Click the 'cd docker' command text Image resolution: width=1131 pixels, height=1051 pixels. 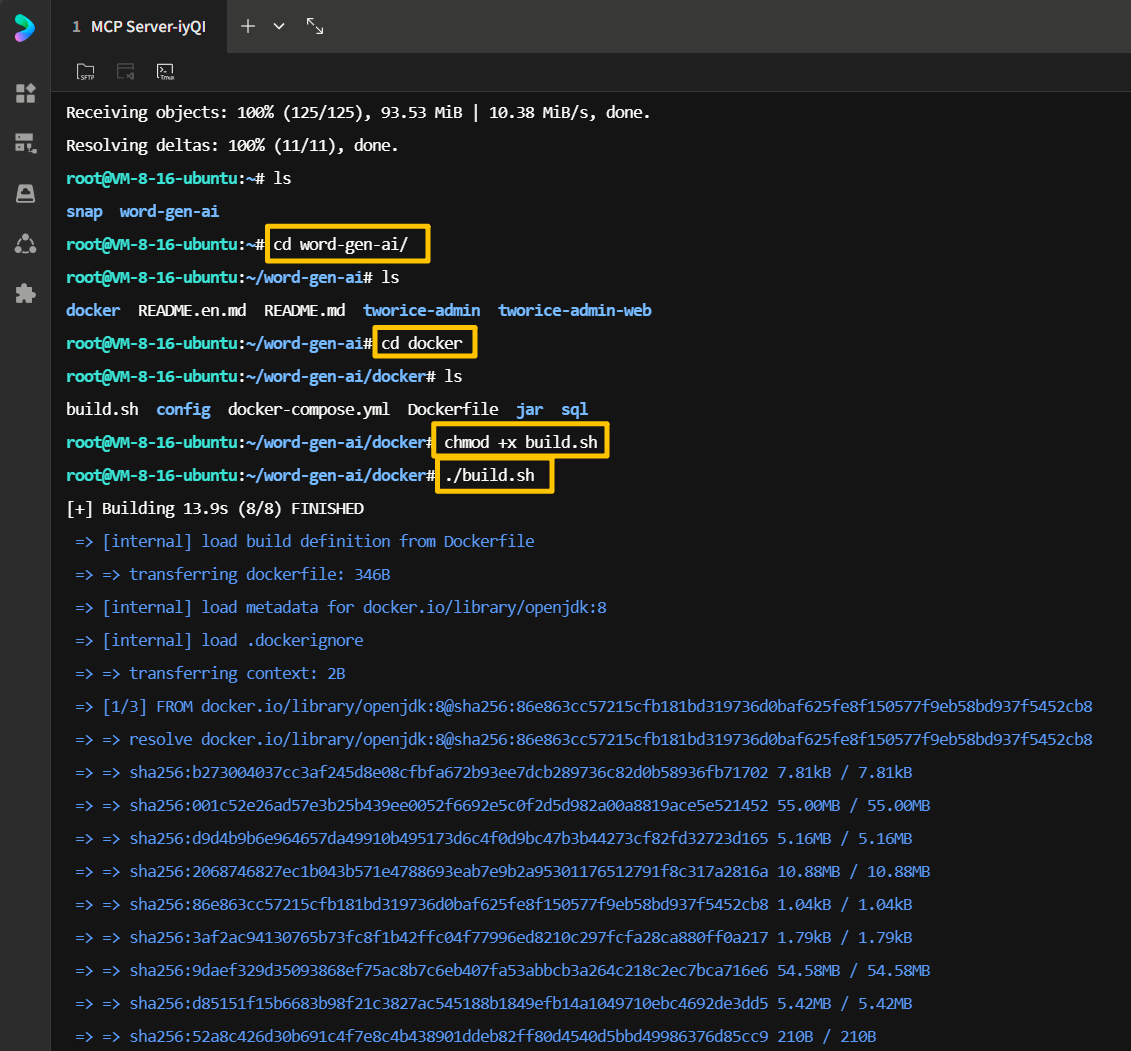pos(421,343)
